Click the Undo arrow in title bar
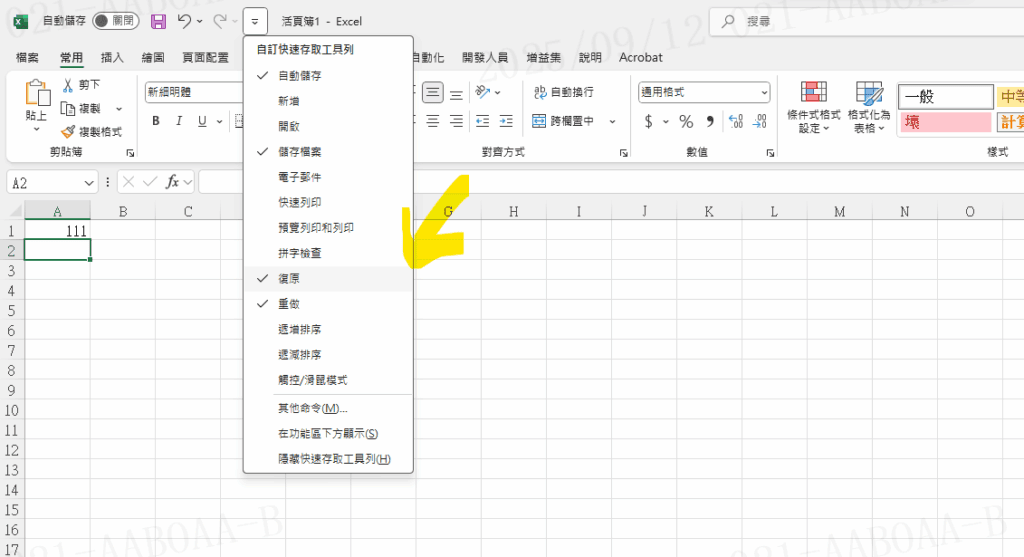The width and height of the screenshot is (1024, 557). coord(184,21)
